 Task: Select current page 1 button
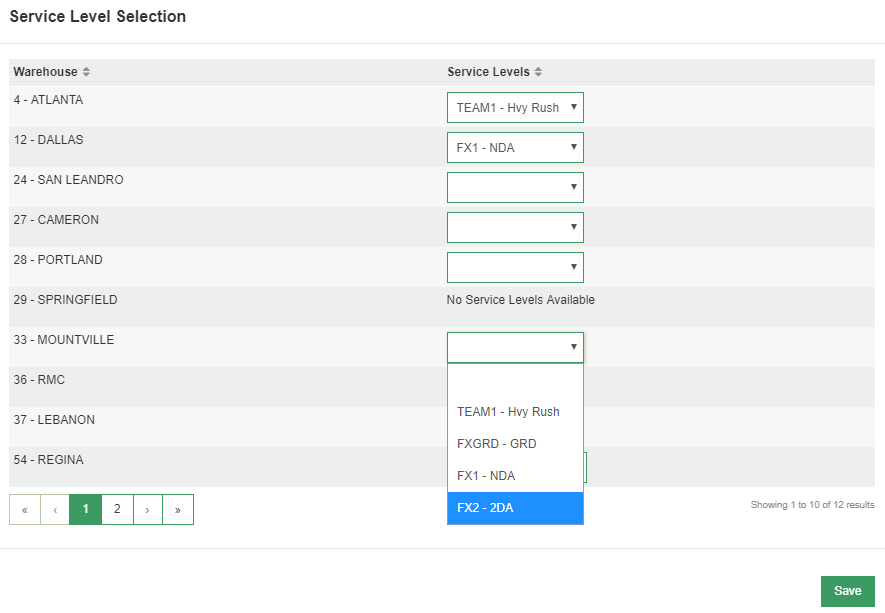(x=86, y=510)
